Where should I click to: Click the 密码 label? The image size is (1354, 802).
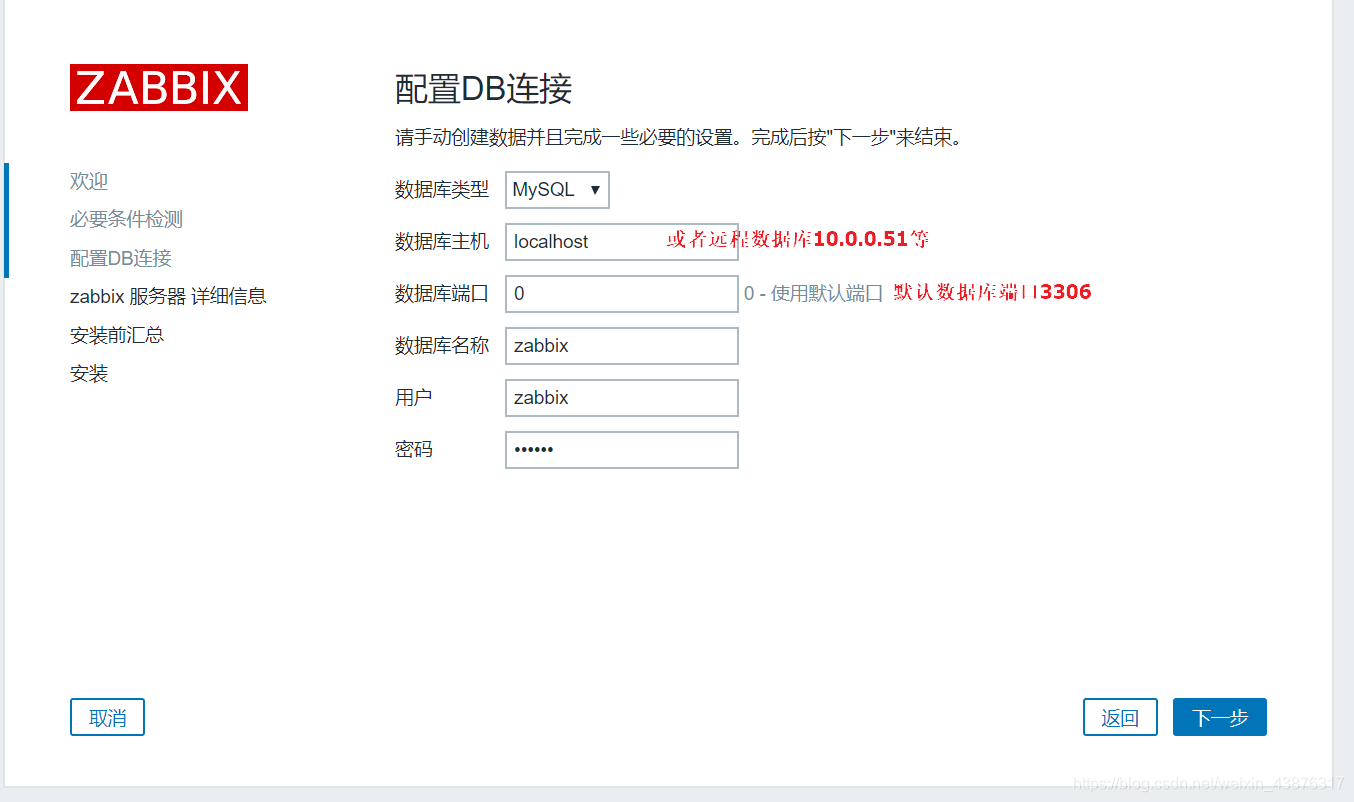point(414,450)
